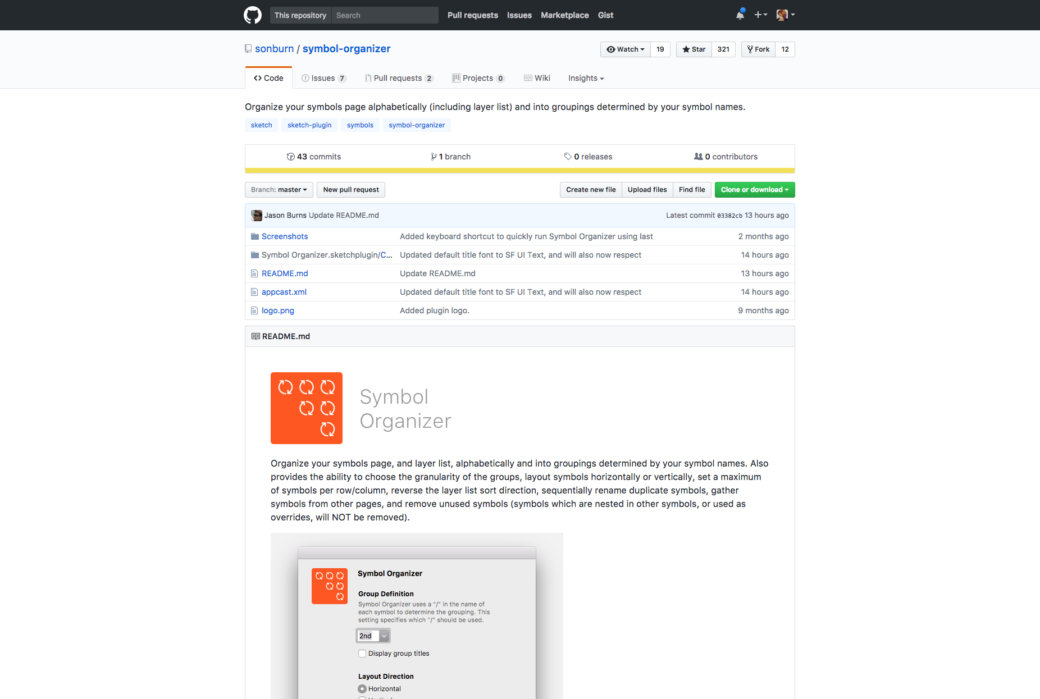Screen dimensions: 1040x699
Task: Expand the Clone or download menu
Action: pyautogui.click(x=754, y=190)
